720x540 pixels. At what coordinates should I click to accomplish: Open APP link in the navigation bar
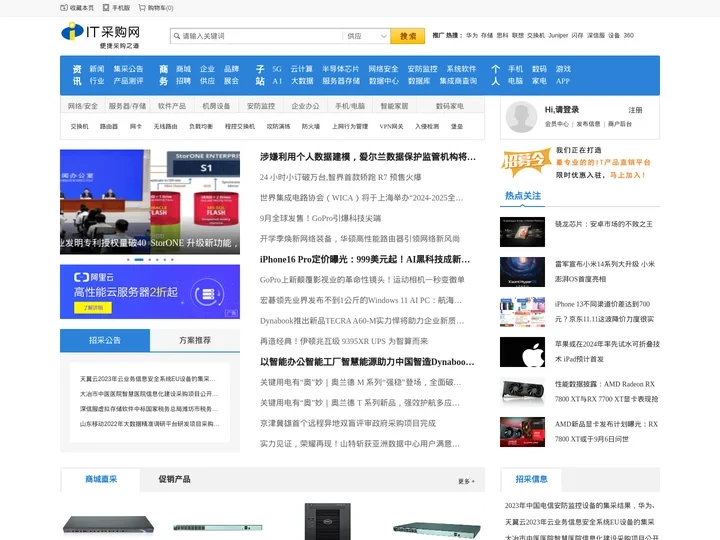(563, 81)
